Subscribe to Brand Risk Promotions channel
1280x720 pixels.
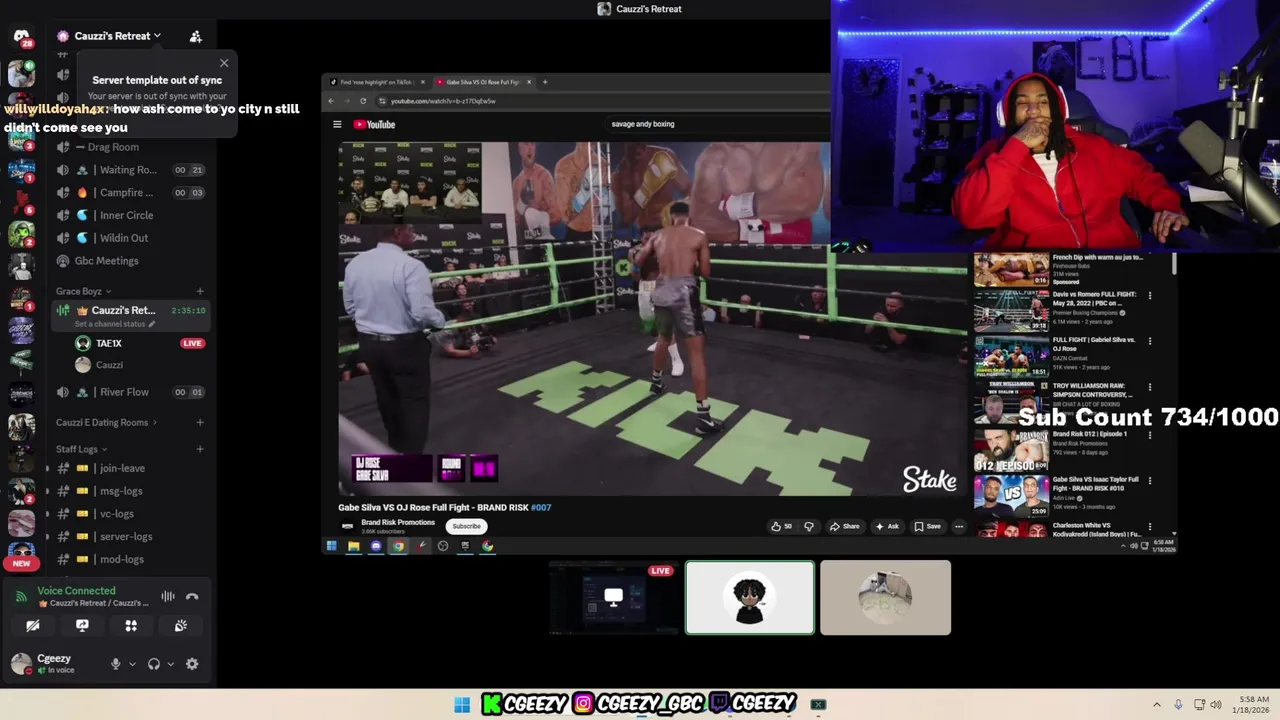tap(466, 526)
